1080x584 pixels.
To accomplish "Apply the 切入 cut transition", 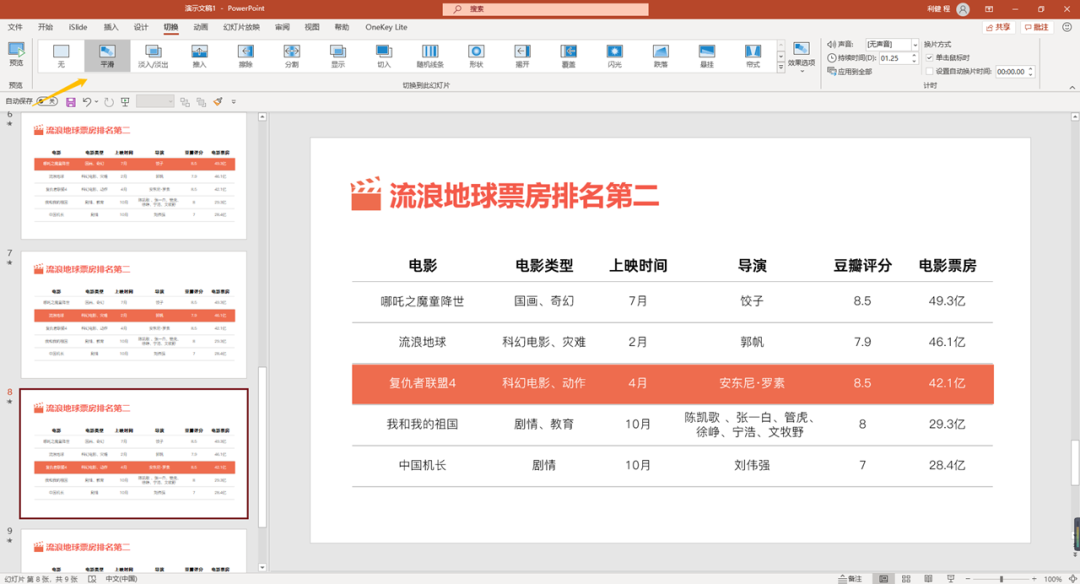I will pyautogui.click(x=384, y=55).
